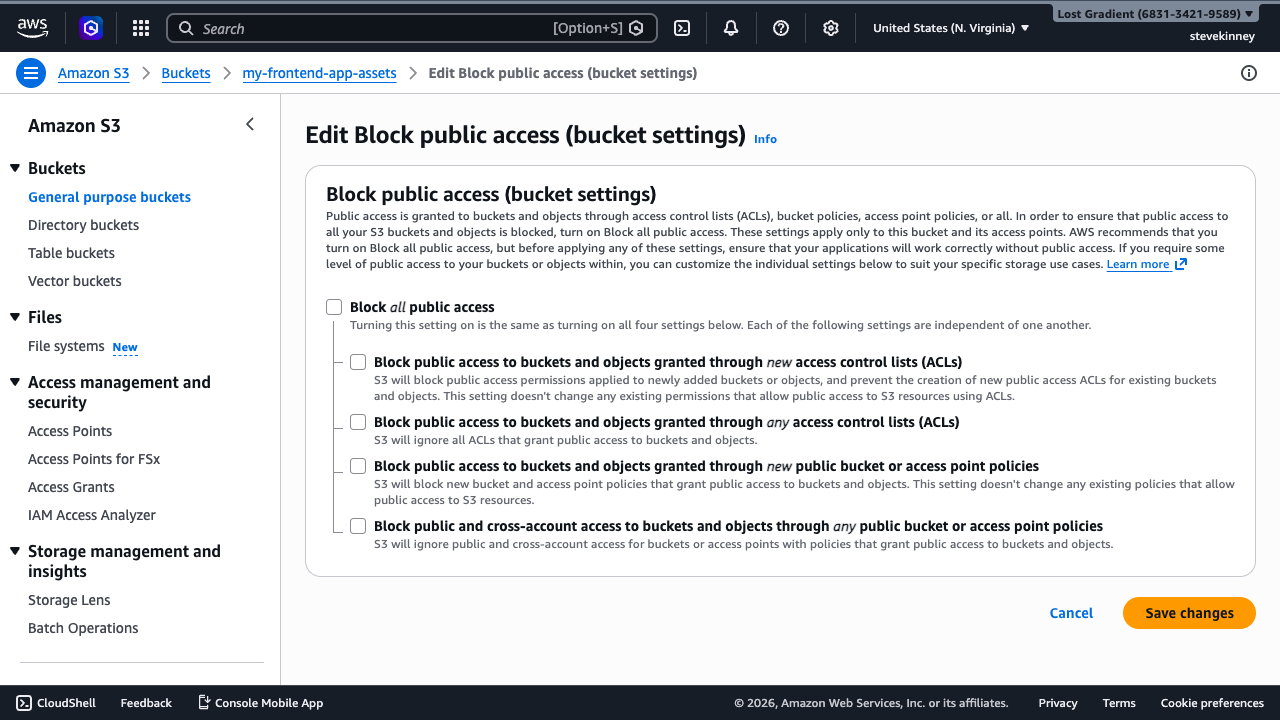Click the stevekinney username text

pos(1221,36)
